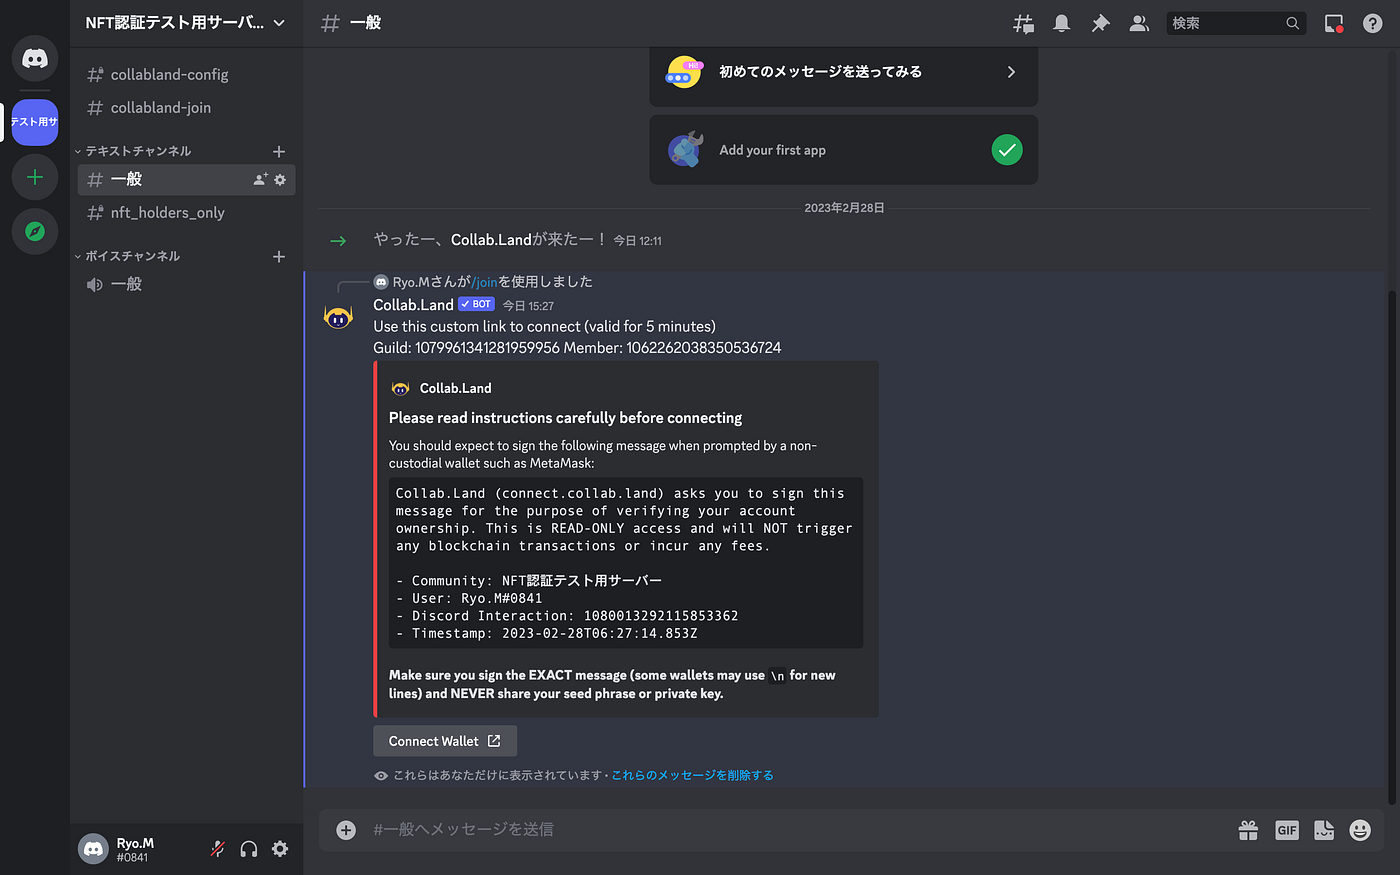Open the collabland-config channel
The height and width of the screenshot is (875, 1400).
click(186, 75)
